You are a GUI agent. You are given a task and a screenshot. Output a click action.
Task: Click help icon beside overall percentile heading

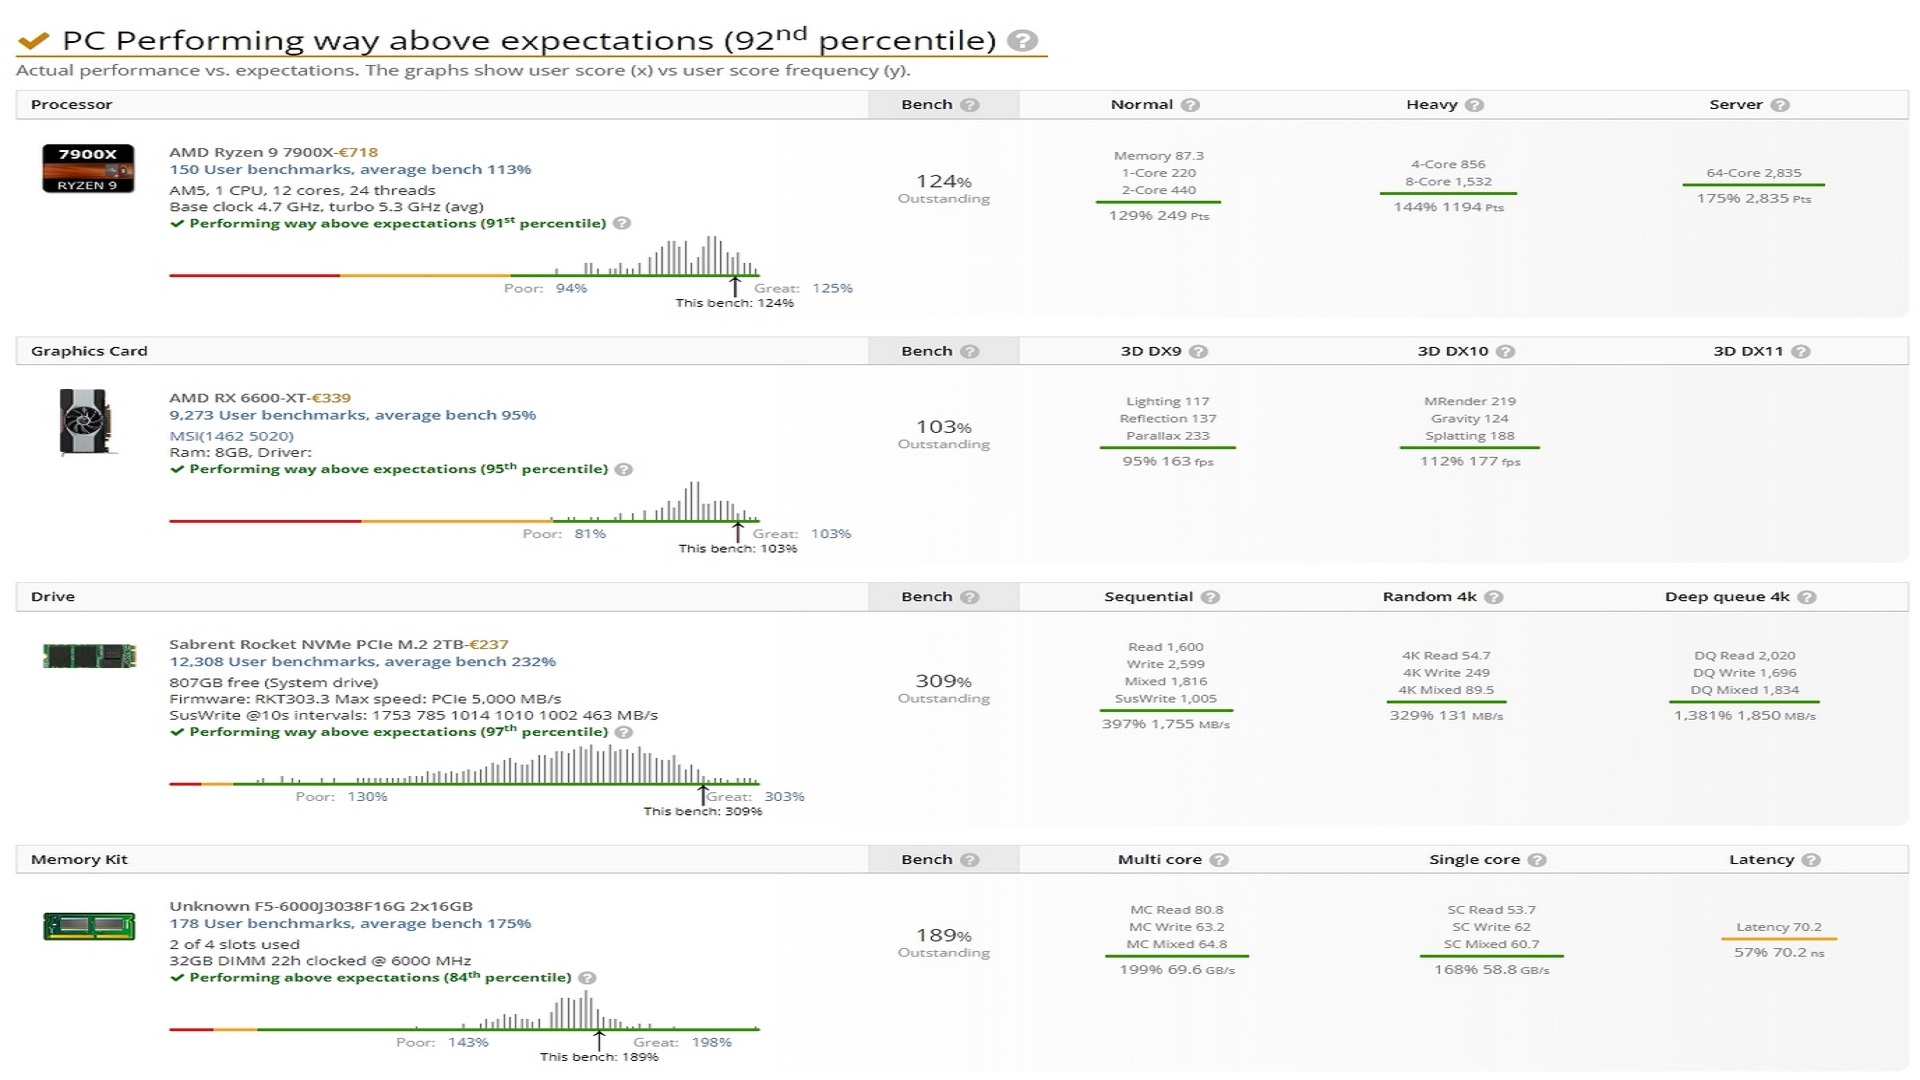1021,41
